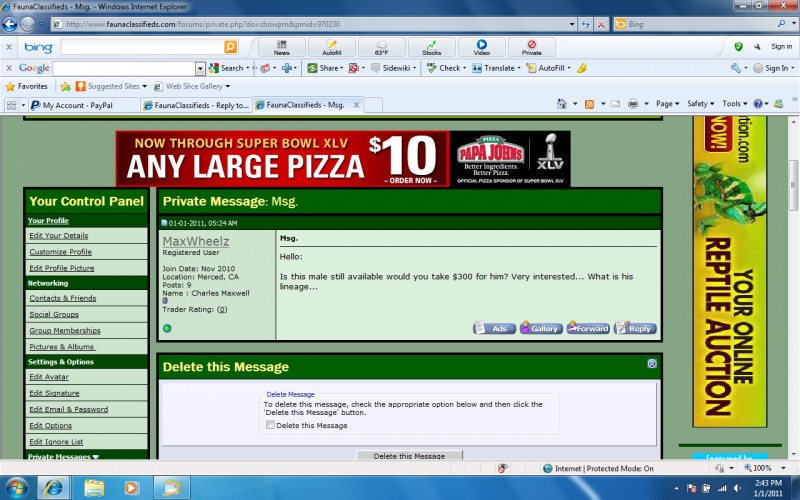This screenshot has height=500, width=800.
Task: Open the Video toolbar button
Action: [482, 47]
